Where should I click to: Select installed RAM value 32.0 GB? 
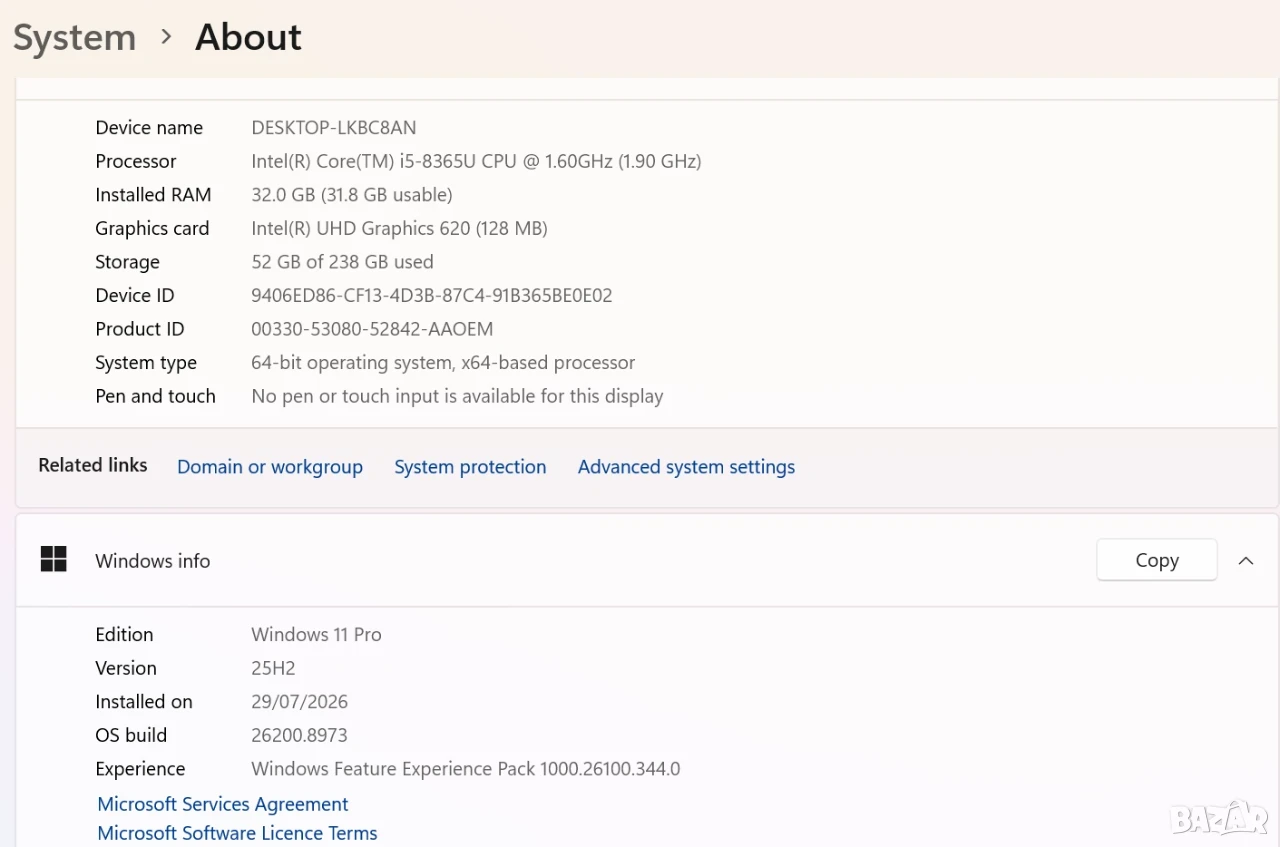coord(352,195)
